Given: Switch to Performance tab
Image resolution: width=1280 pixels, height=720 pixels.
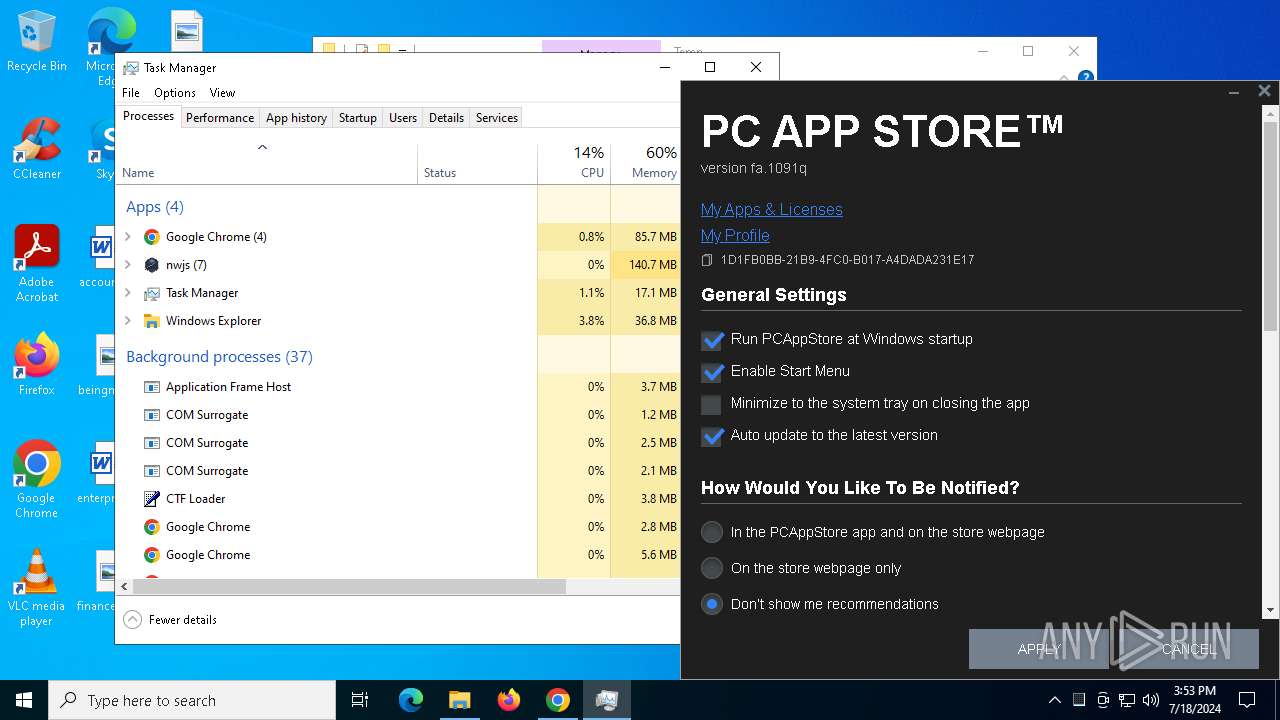Looking at the screenshot, I should coord(220,118).
